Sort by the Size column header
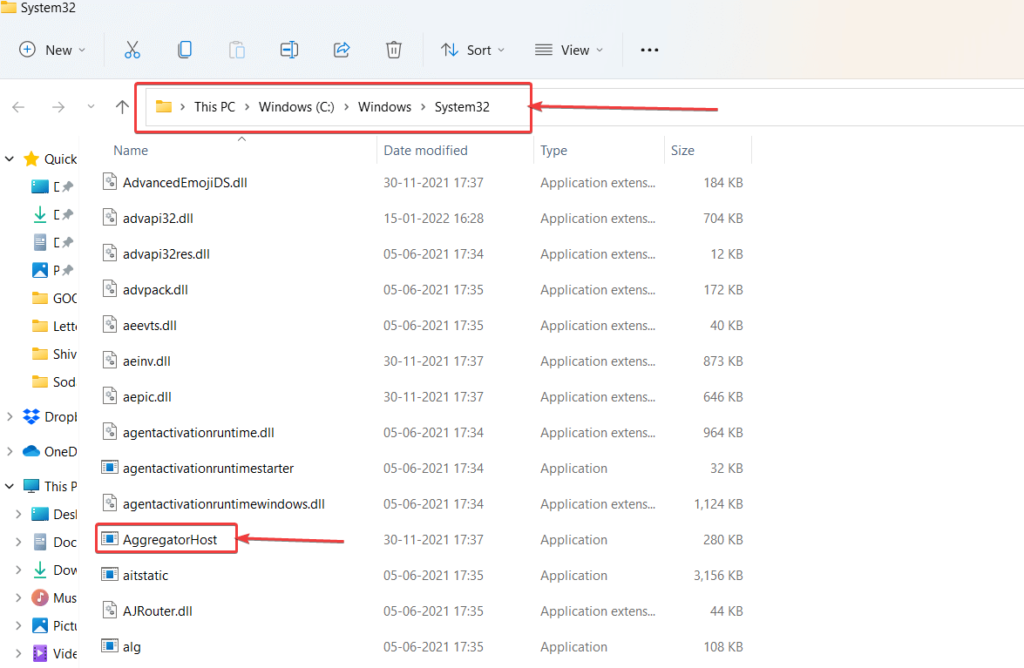 pos(682,150)
